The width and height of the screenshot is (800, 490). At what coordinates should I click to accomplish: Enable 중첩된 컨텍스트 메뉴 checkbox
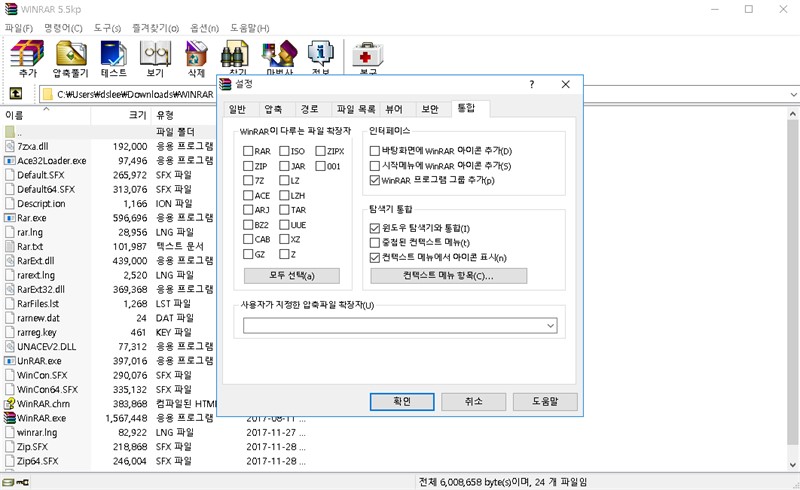[x=374, y=242]
